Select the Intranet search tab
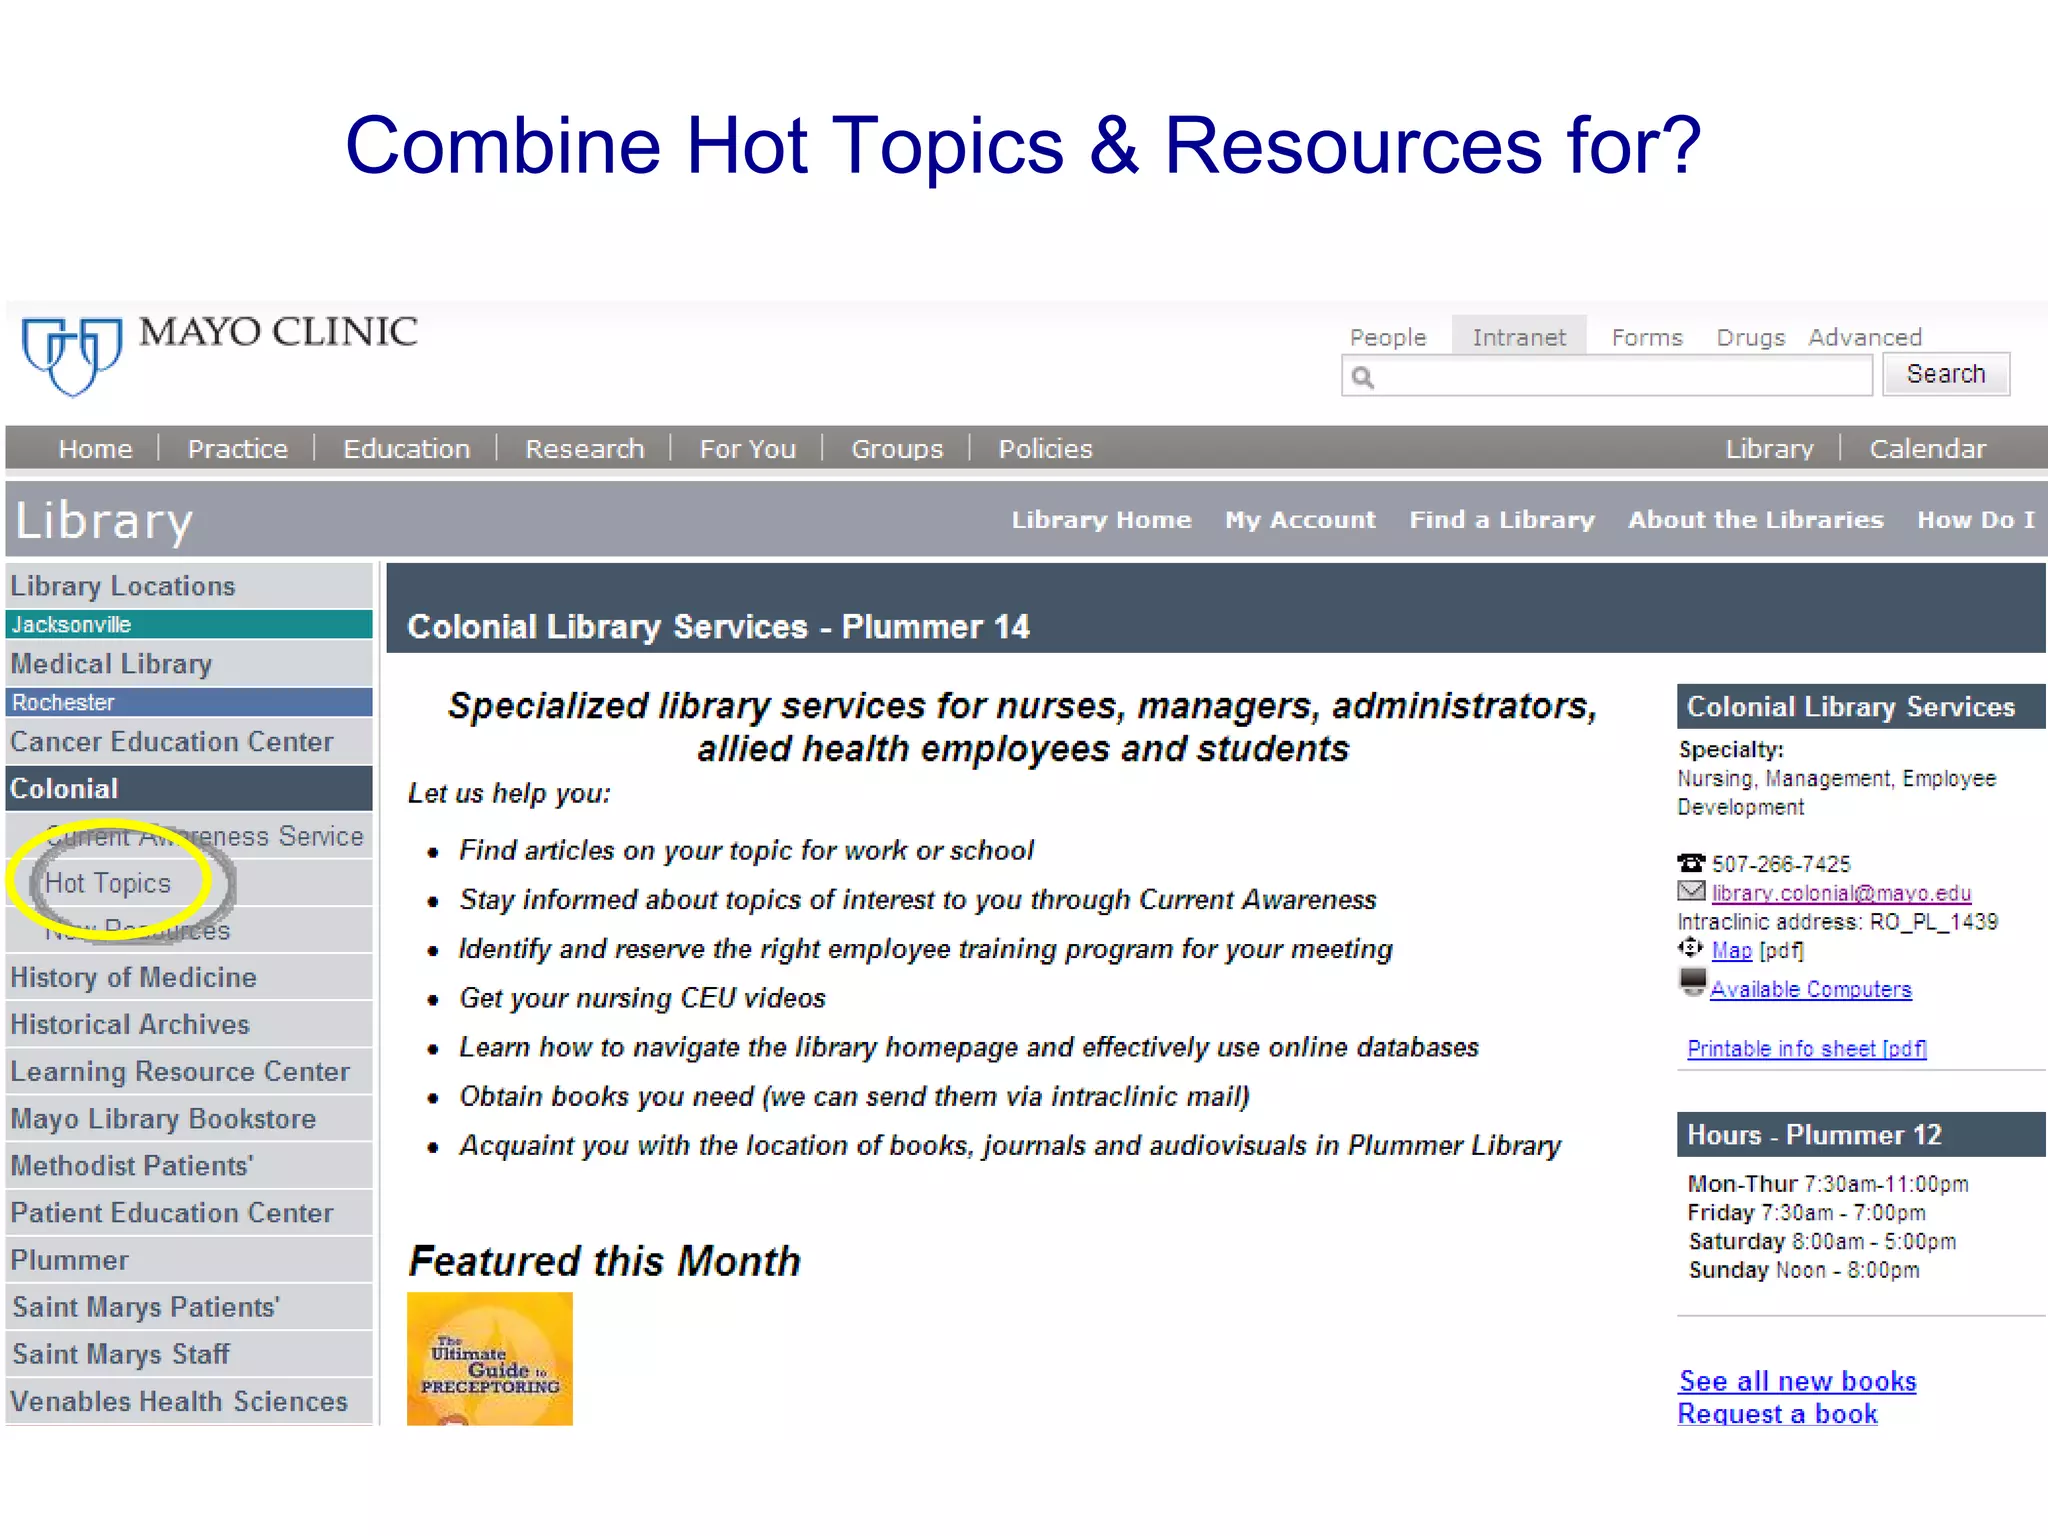This screenshot has width=2048, height=1536. (x=1519, y=337)
